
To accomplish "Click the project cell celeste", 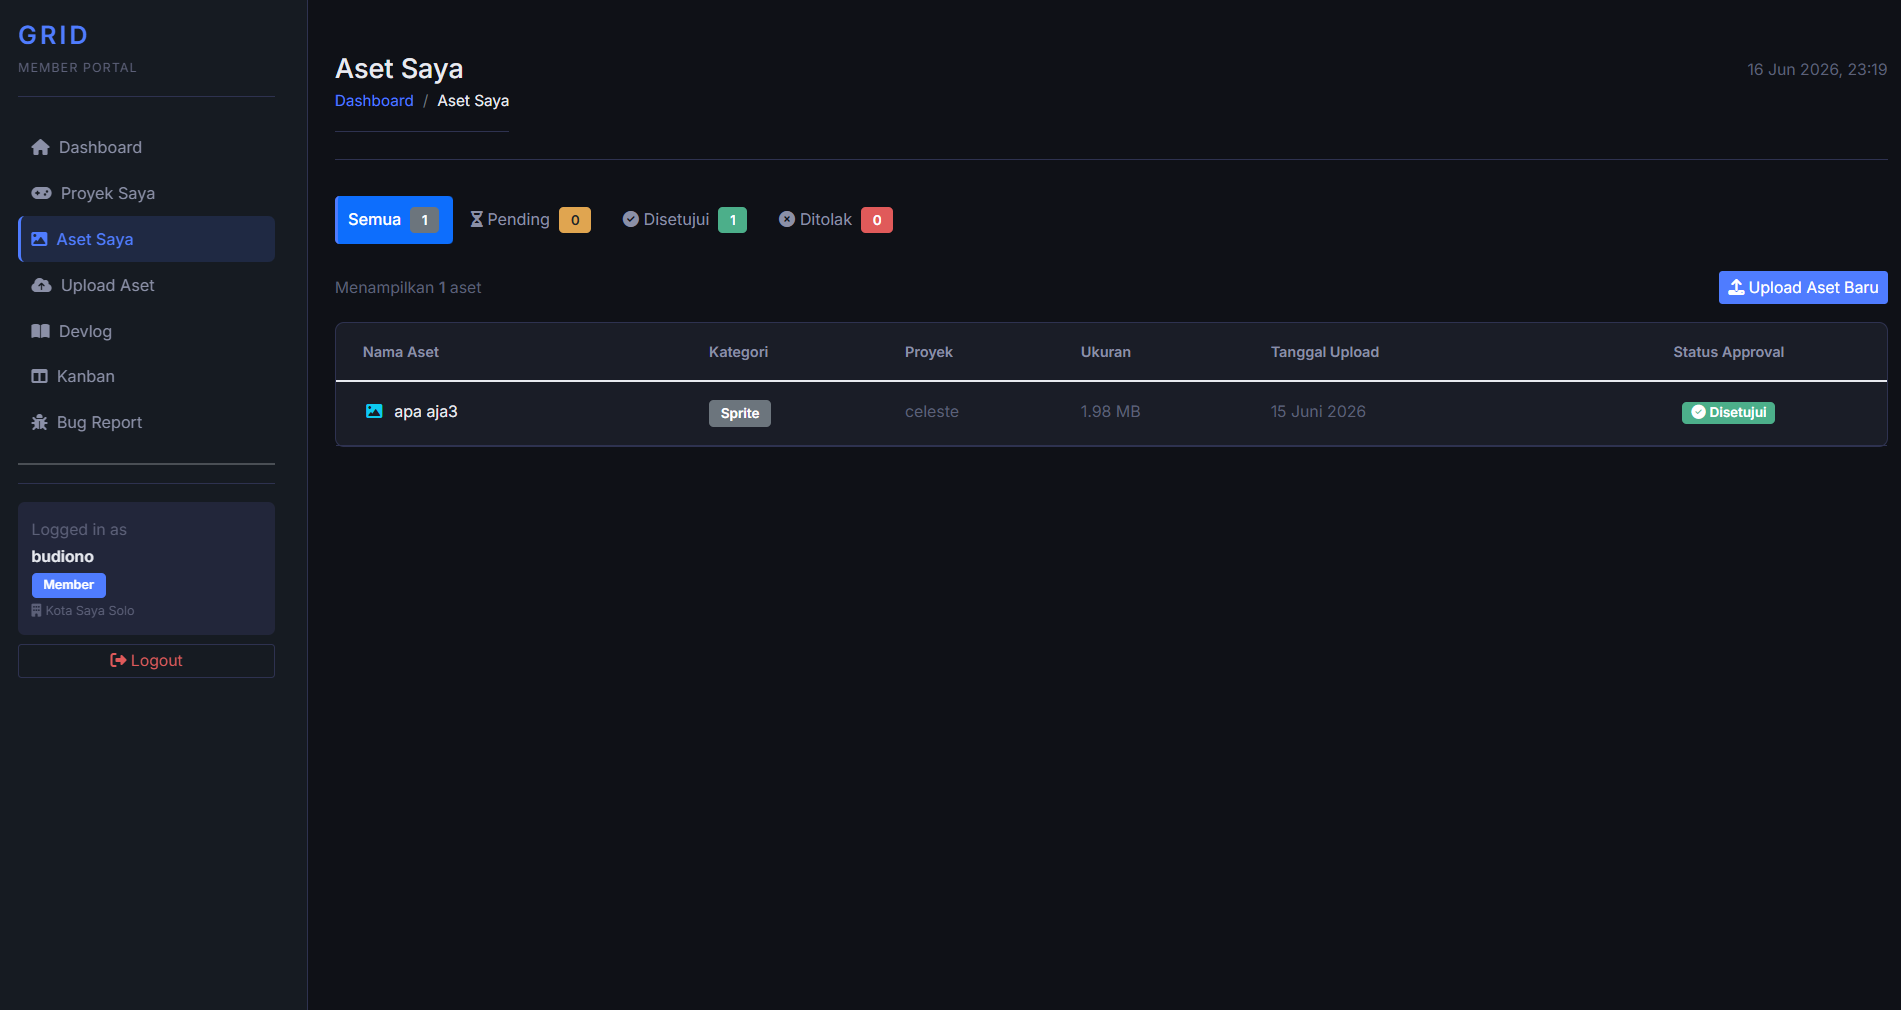I will pyautogui.click(x=932, y=411).
